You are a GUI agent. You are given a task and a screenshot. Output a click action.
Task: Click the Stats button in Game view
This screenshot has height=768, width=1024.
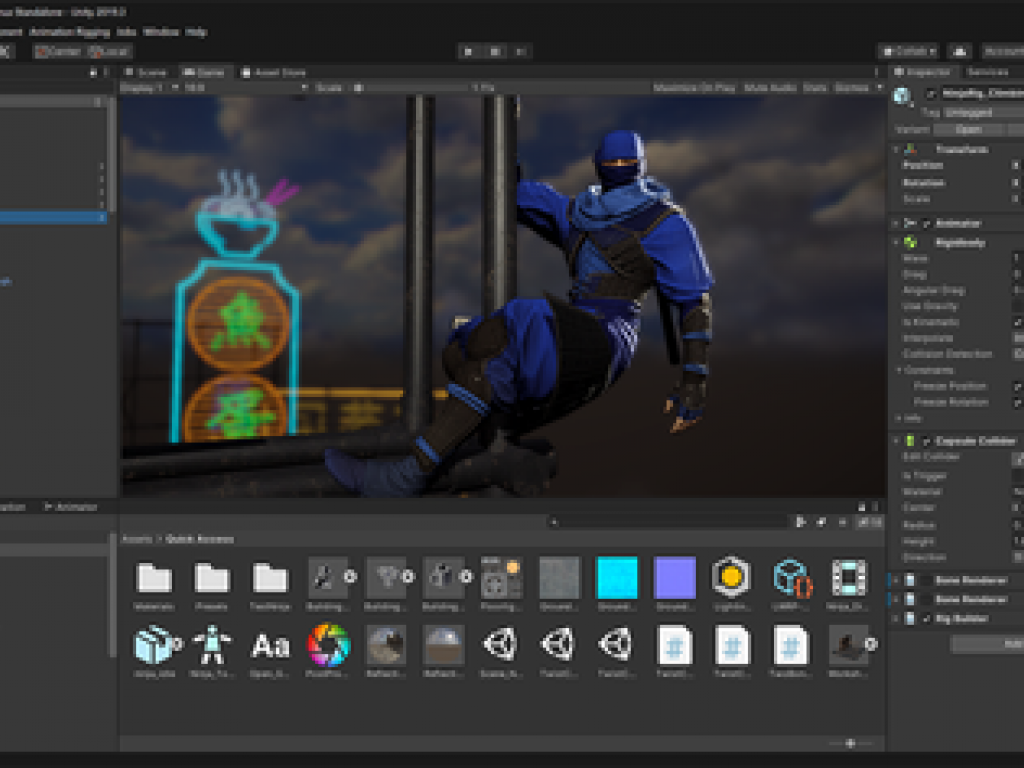click(814, 88)
